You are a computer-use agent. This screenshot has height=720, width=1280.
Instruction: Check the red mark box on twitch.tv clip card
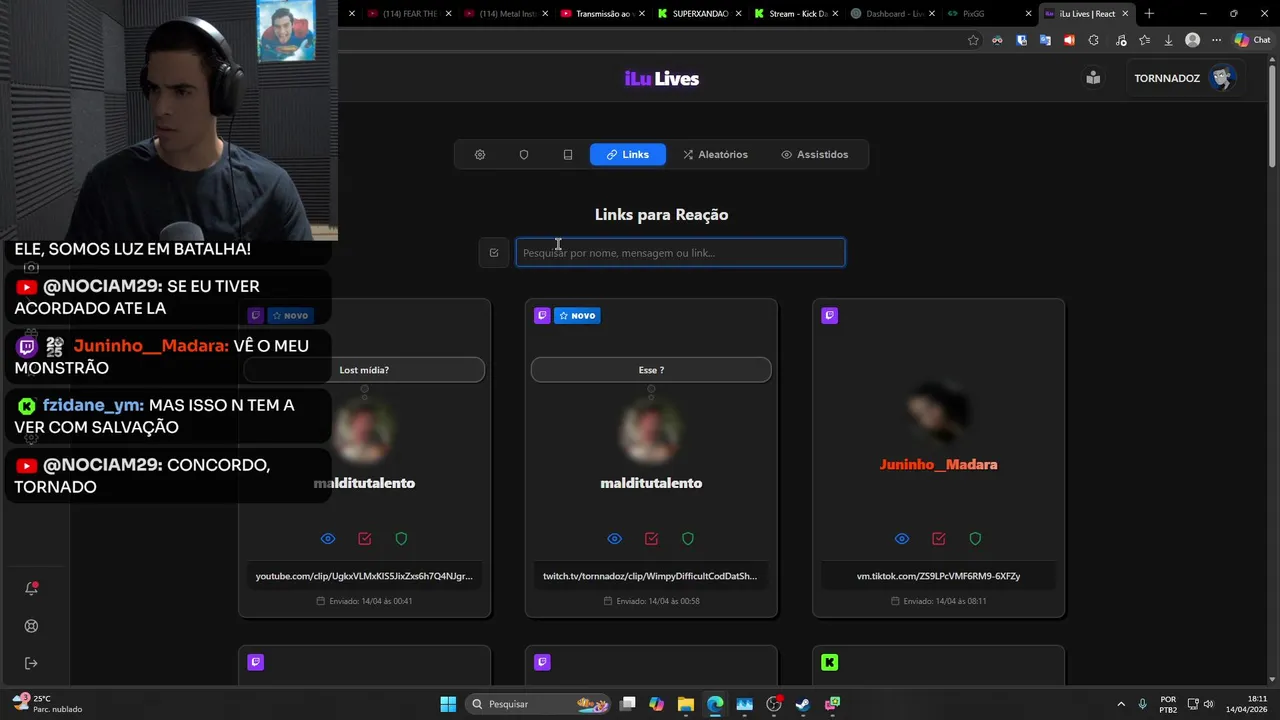(x=652, y=539)
